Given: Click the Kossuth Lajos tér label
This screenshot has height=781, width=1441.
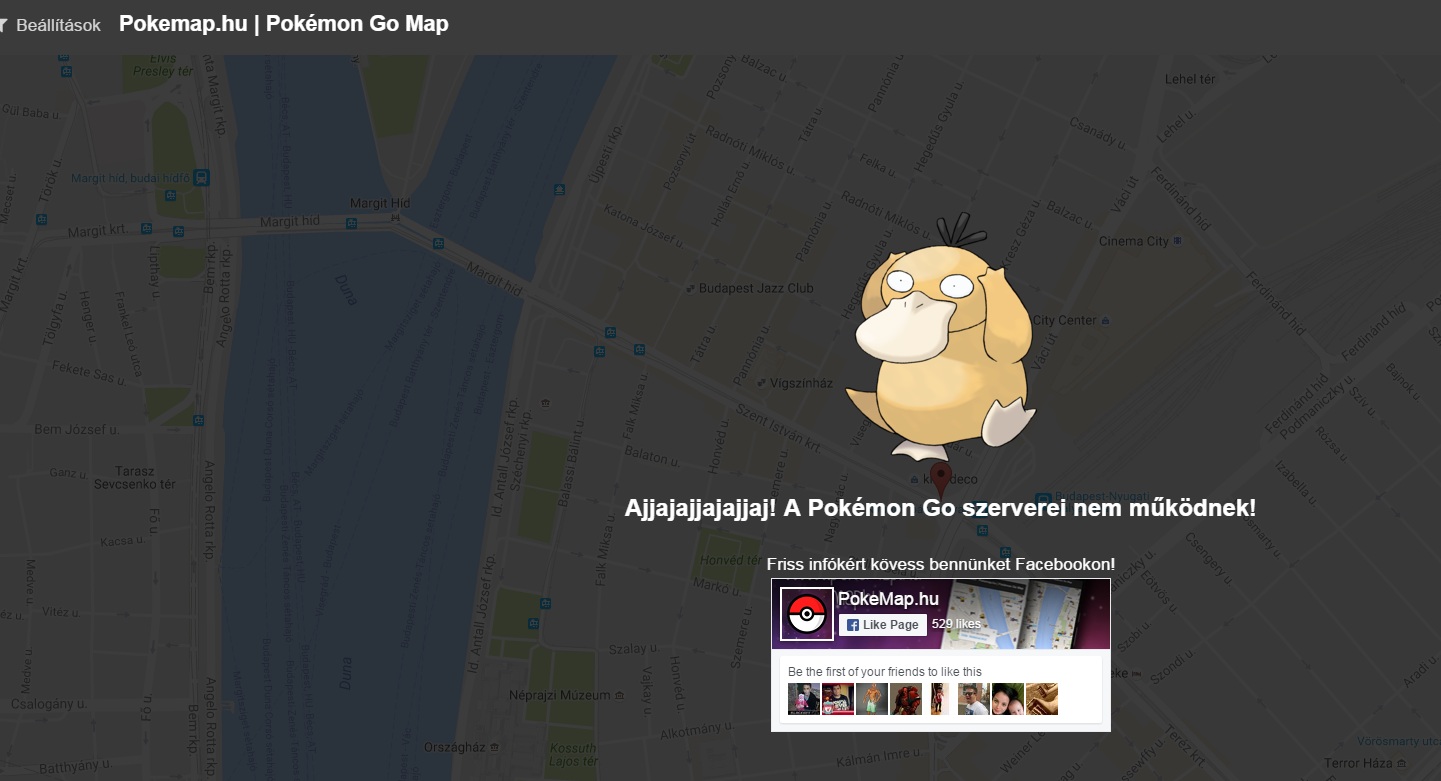Looking at the screenshot, I should pyautogui.click(x=574, y=754).
